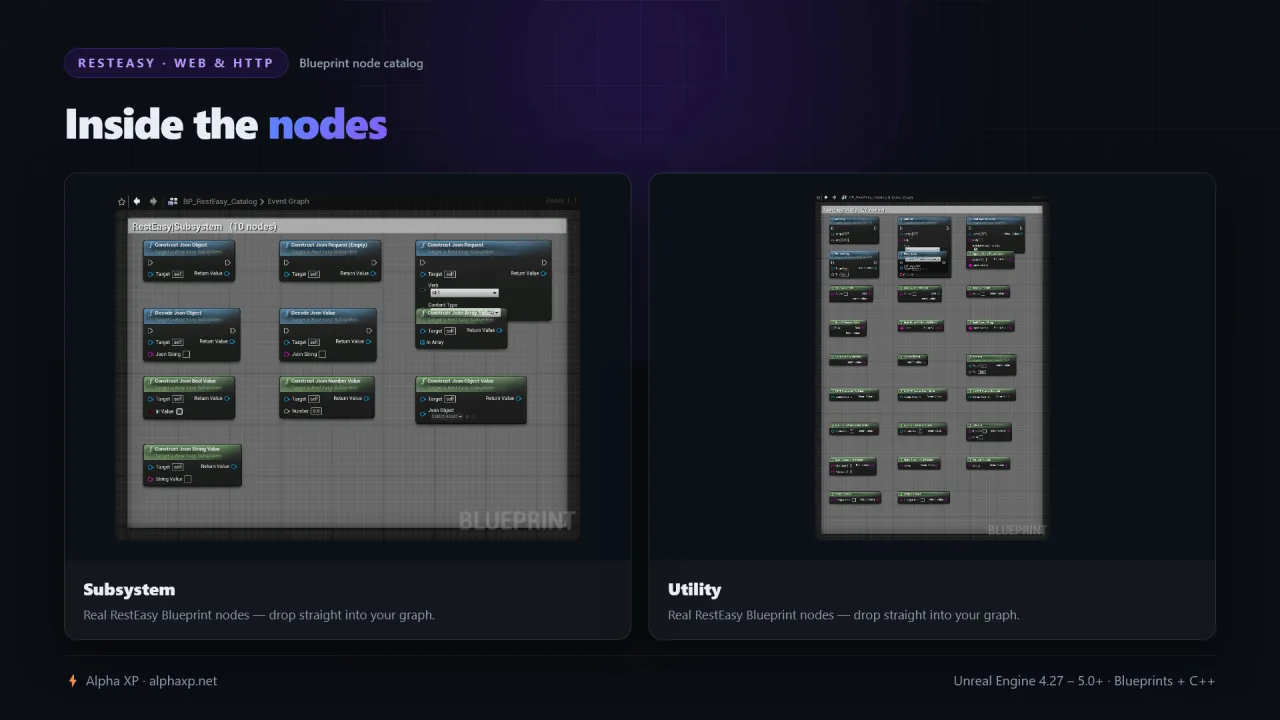
Task: Open Select Asset dropdown on Construct Json Object Value
Action: (x=447, y=416)
